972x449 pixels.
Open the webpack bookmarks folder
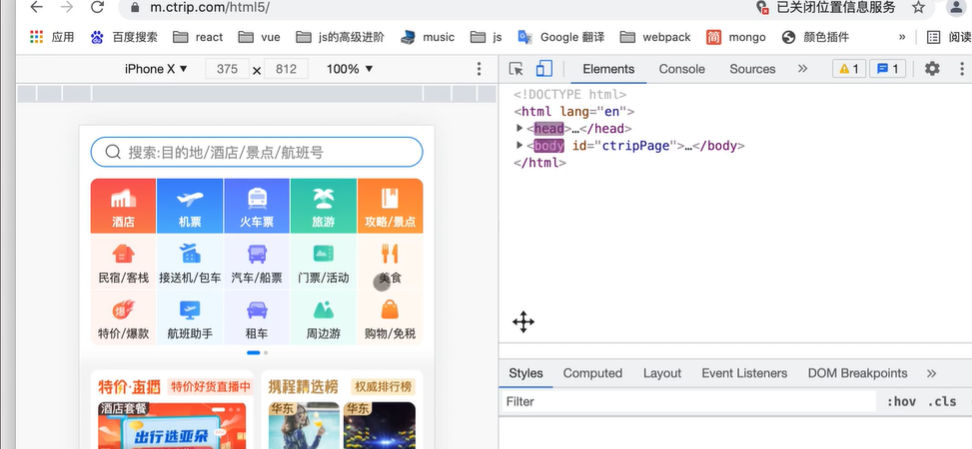pos(655,37)
